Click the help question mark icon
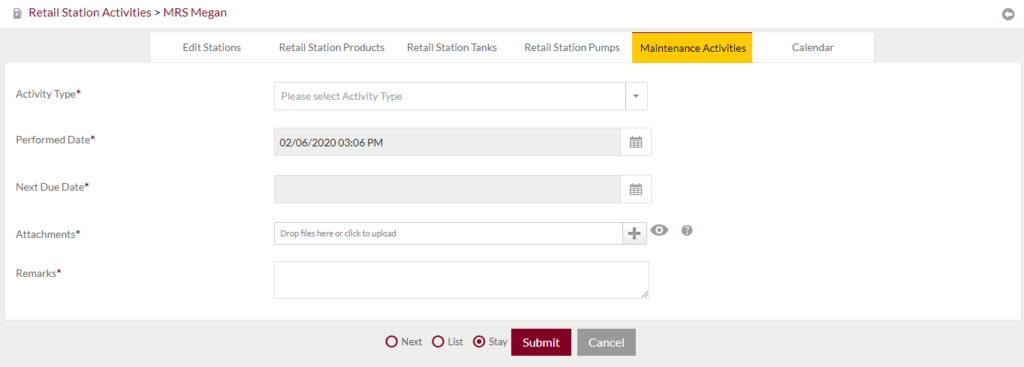Viewport: 1024px width, 367px height. pyautogui.click(x=686, y=230)
